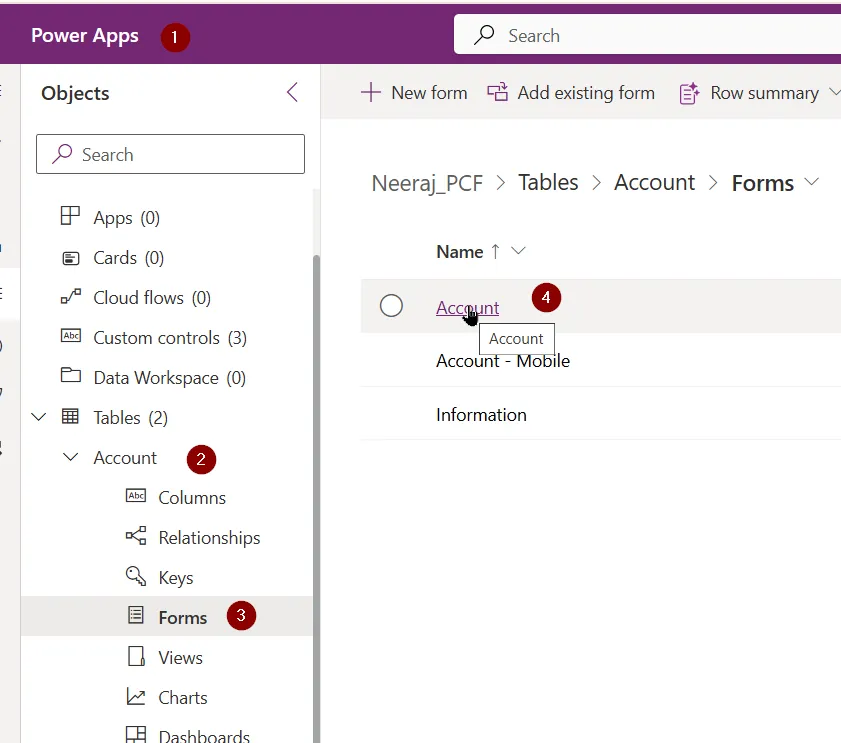Viewport: 841px width, 743px height.
Task: Open the Information form
Action: click(481, 414)
